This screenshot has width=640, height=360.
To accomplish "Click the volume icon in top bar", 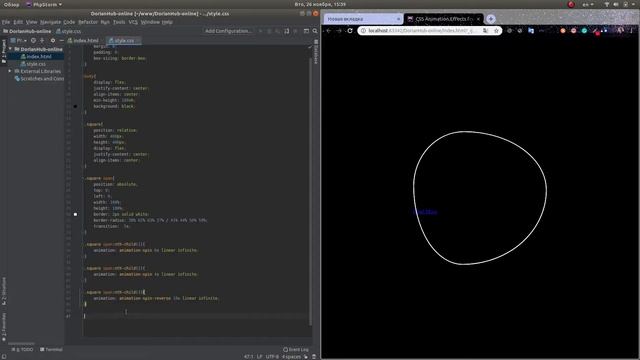I will coord(616,4).
